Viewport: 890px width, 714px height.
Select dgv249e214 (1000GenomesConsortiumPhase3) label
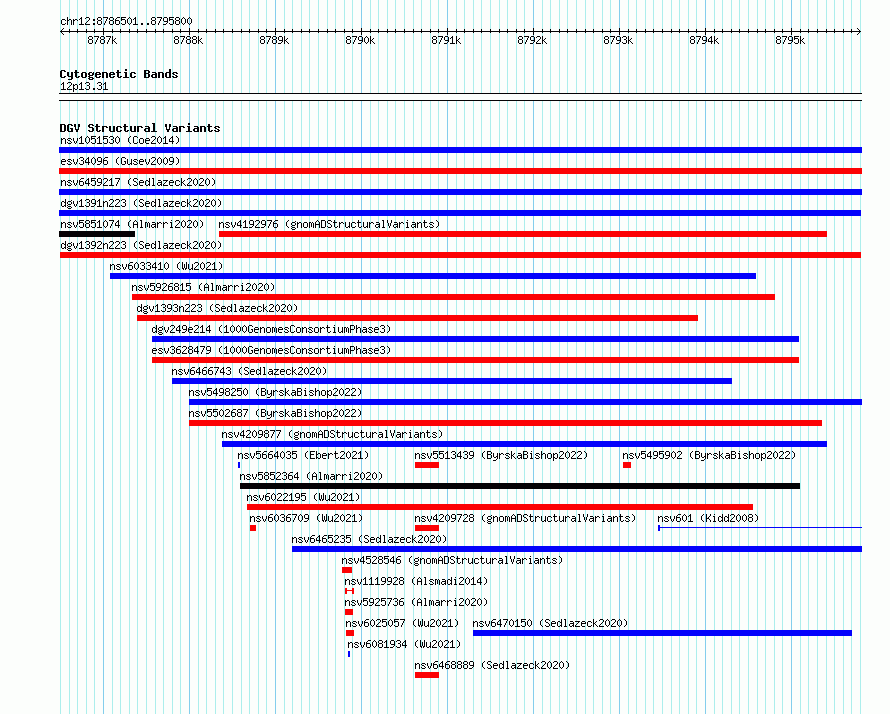[x=271, y=329]
